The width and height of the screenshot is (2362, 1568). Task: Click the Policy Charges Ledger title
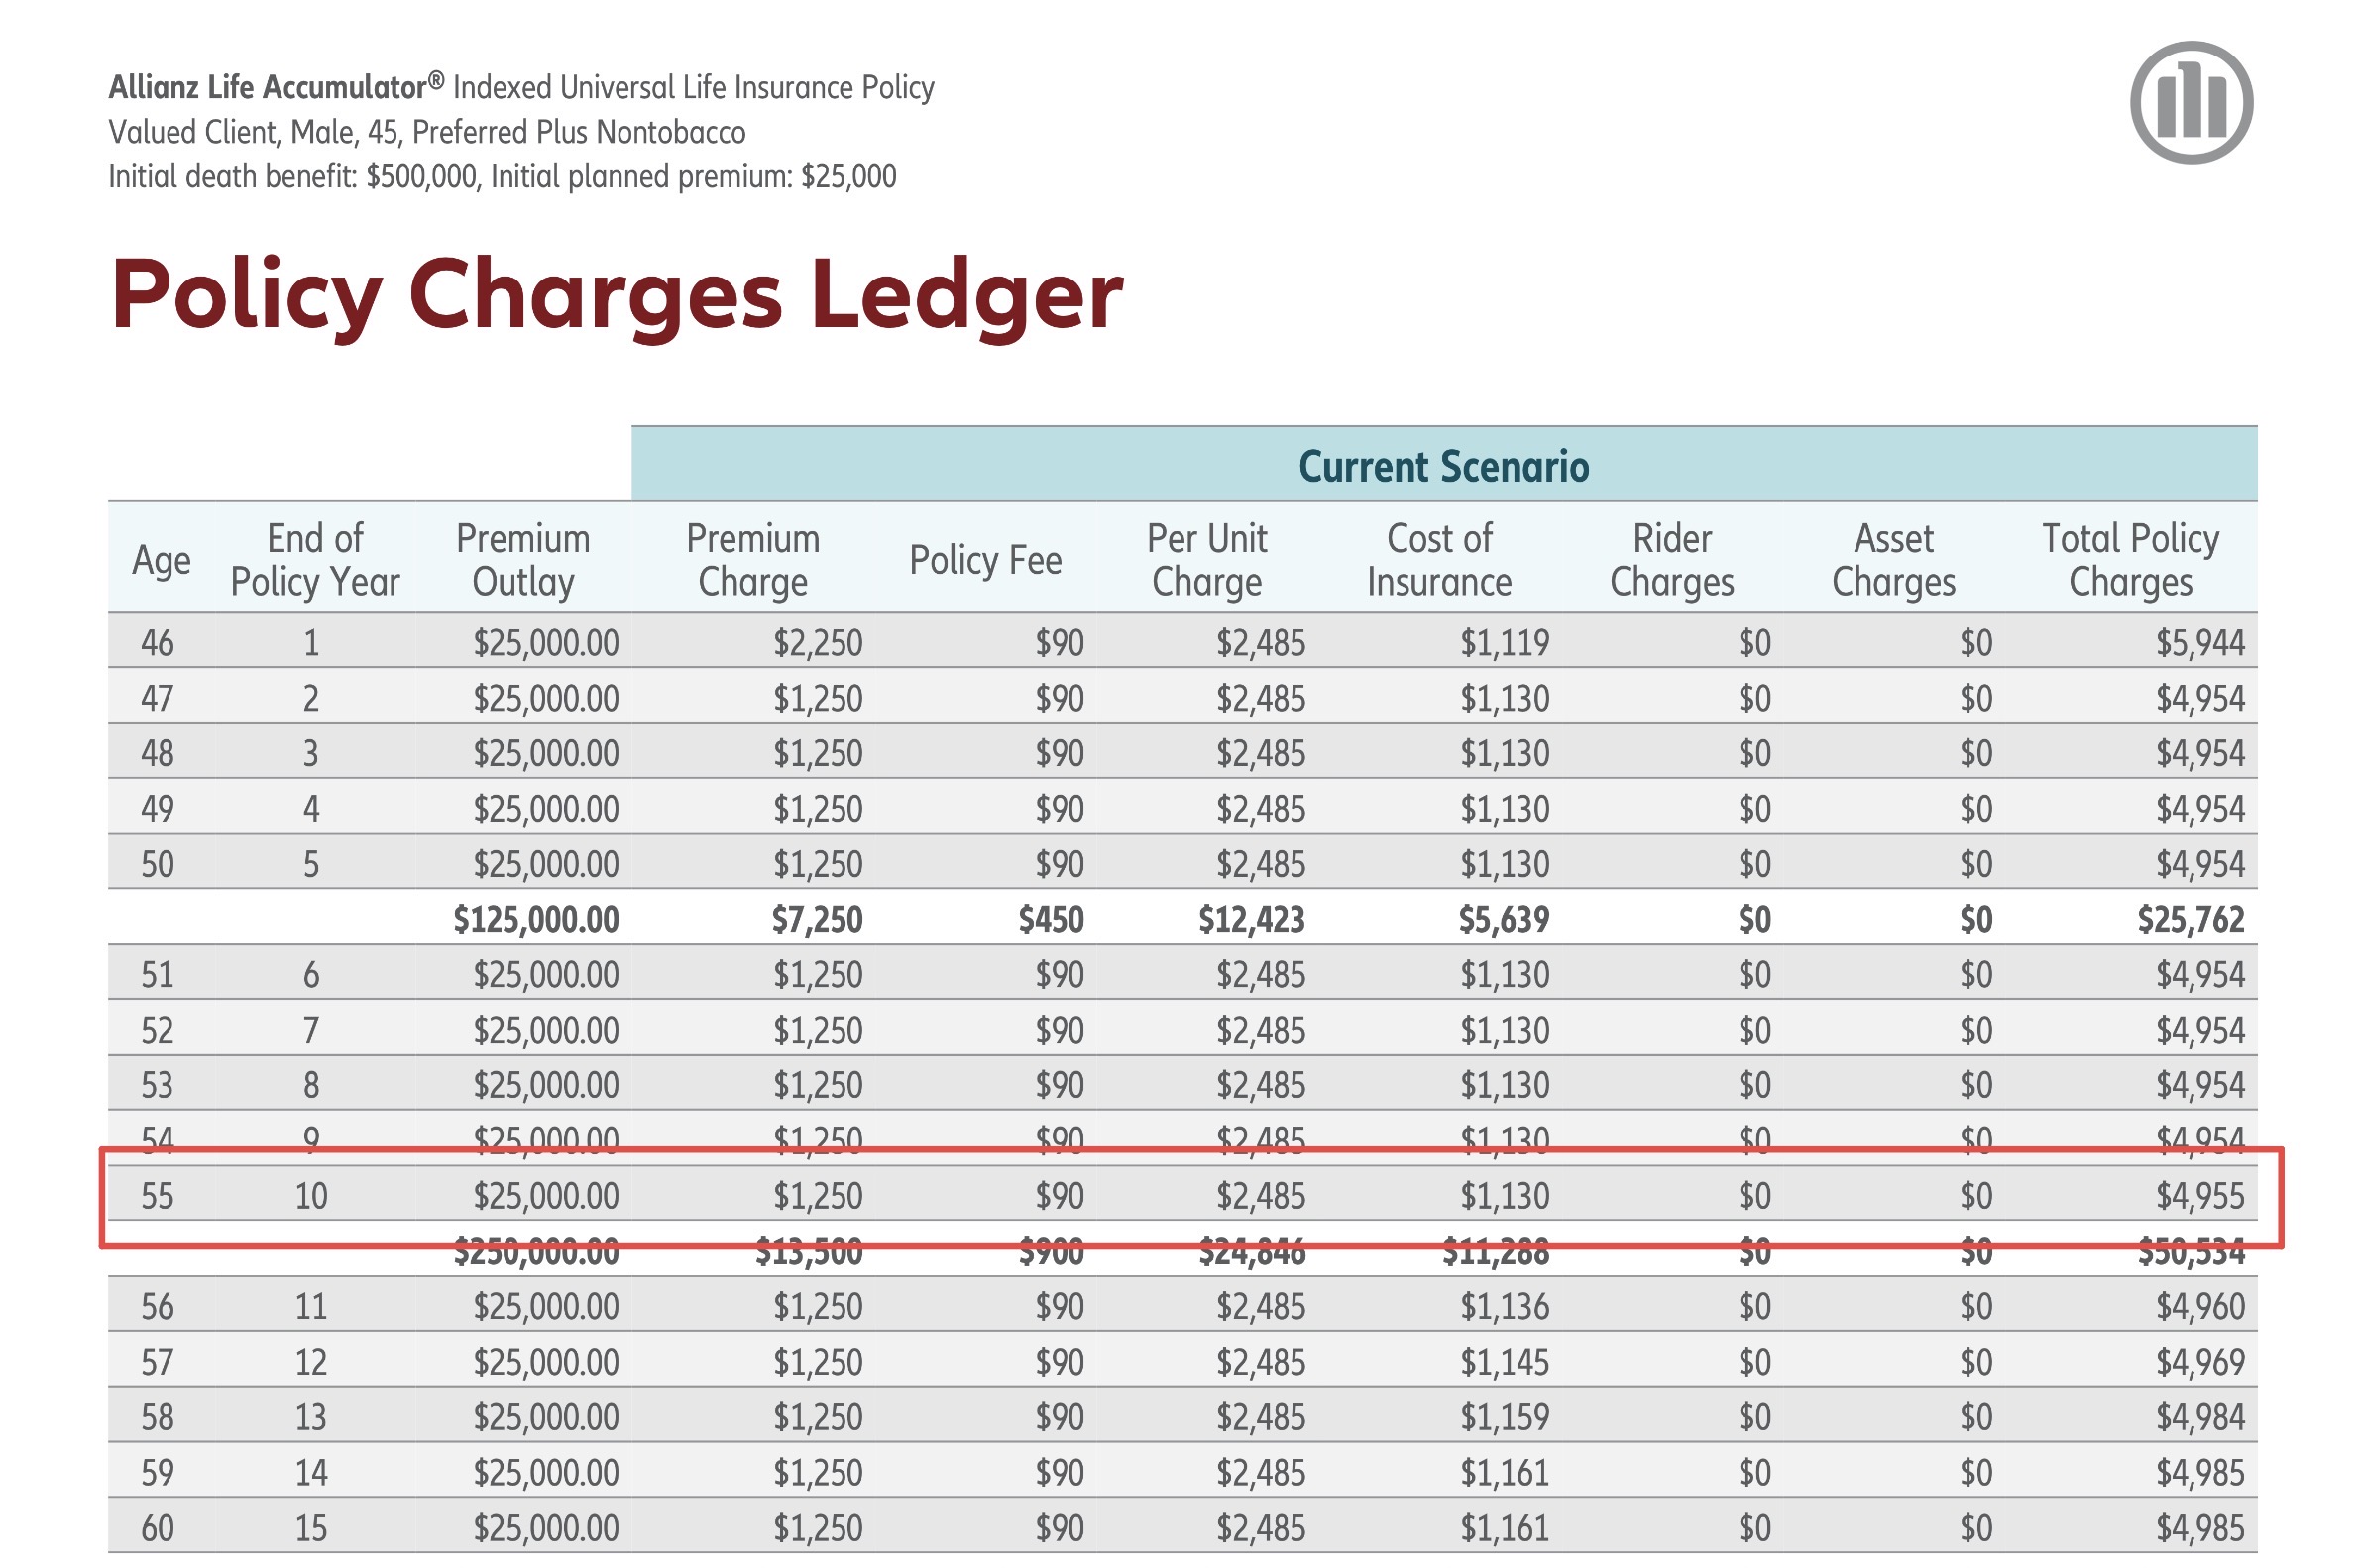click(x=616, y=294)
